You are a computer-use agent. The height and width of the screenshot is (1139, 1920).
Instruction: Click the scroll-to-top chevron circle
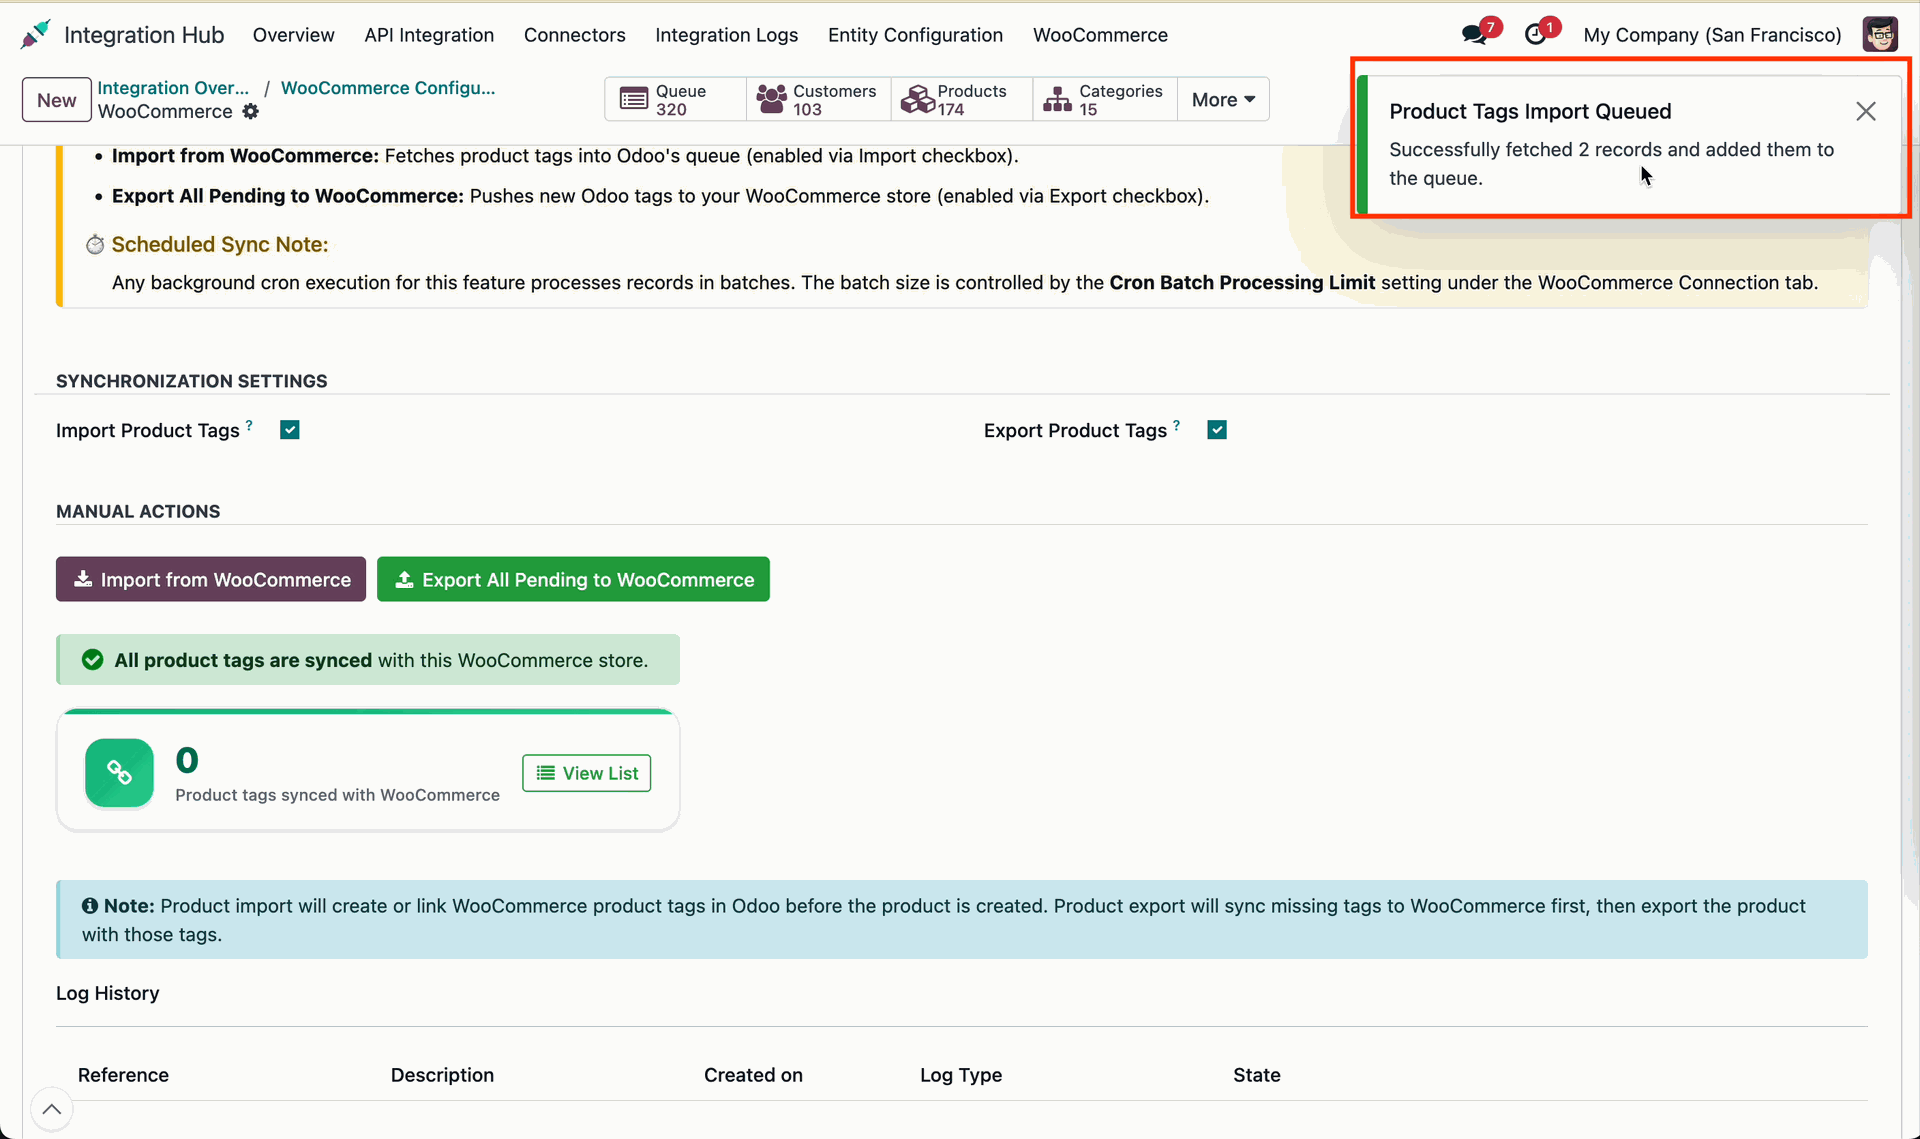click(52, 1109)
